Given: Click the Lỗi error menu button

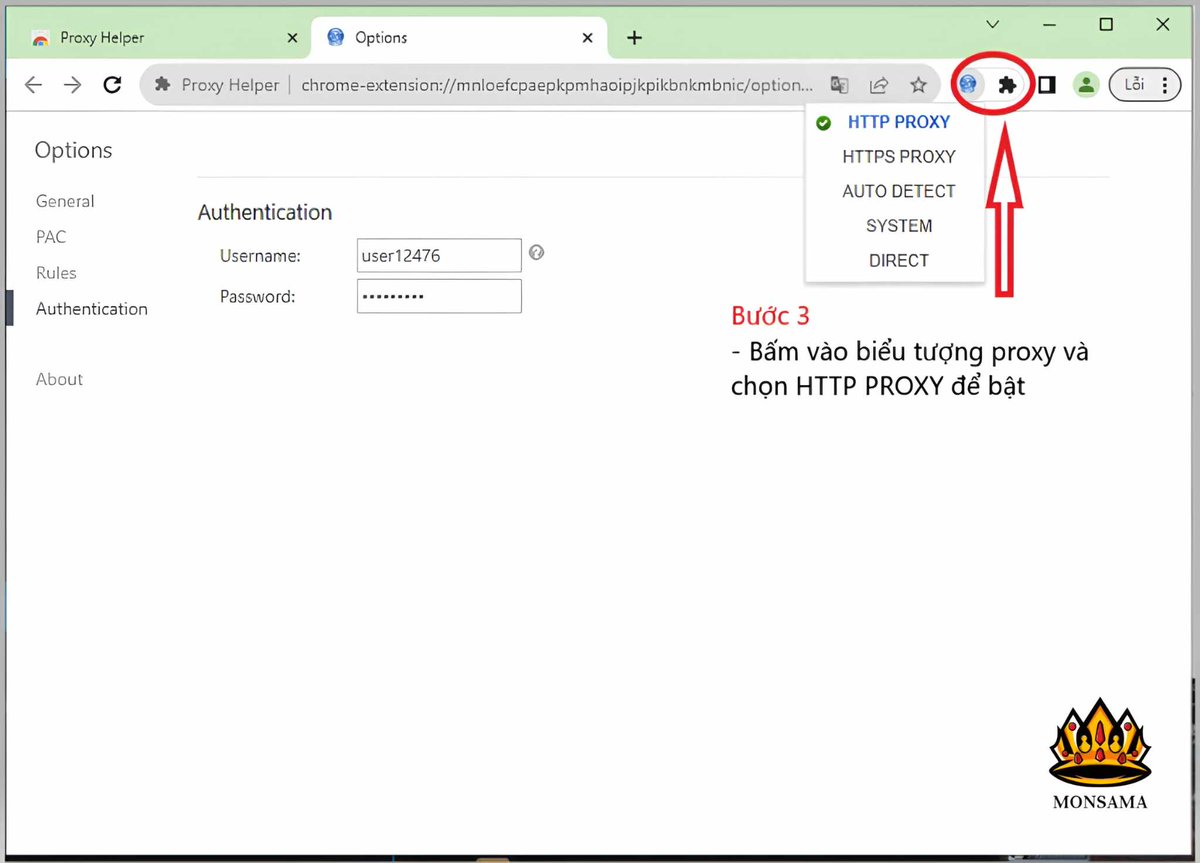Looking at the screenshot, I should point(1145,85).
